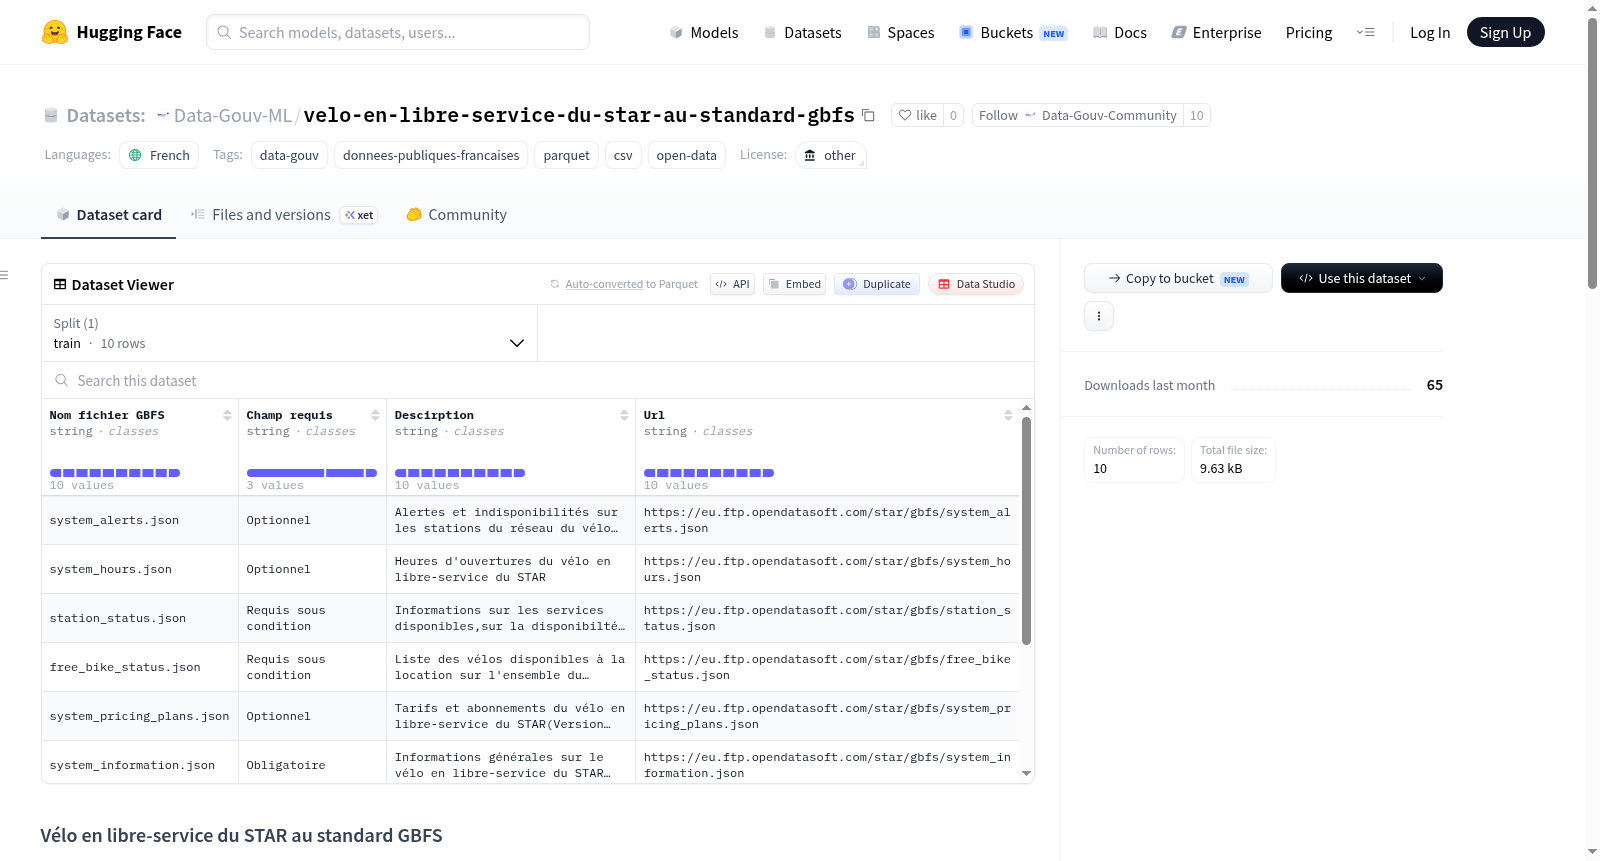Click the dataset viewer vertical scrollbar
Screen dimensions: 1600x861
pyautogui.click(x=1026, y=530)
